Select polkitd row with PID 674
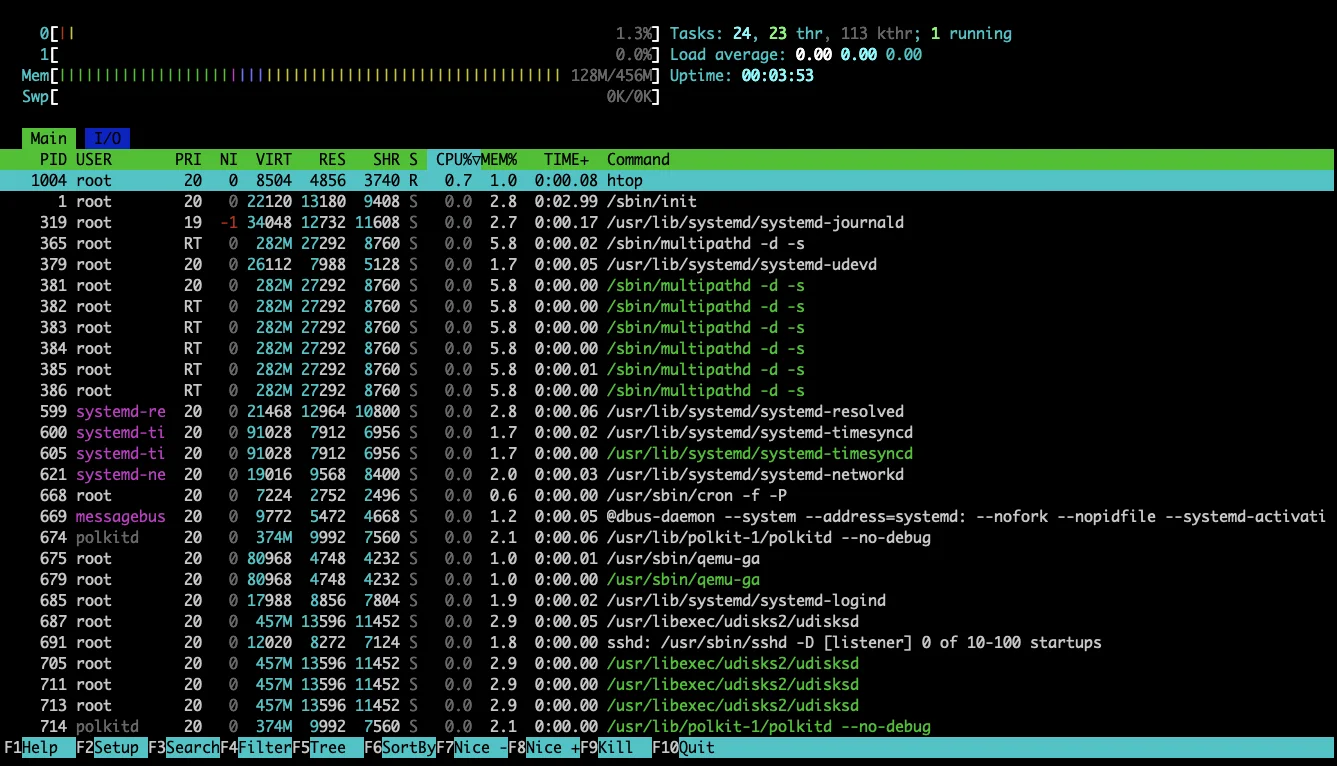 pos(668,538)
